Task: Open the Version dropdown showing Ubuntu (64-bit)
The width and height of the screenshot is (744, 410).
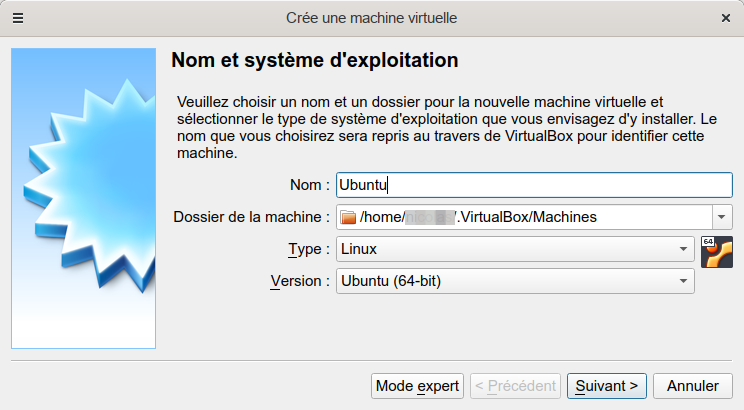Action: [515, 281]
